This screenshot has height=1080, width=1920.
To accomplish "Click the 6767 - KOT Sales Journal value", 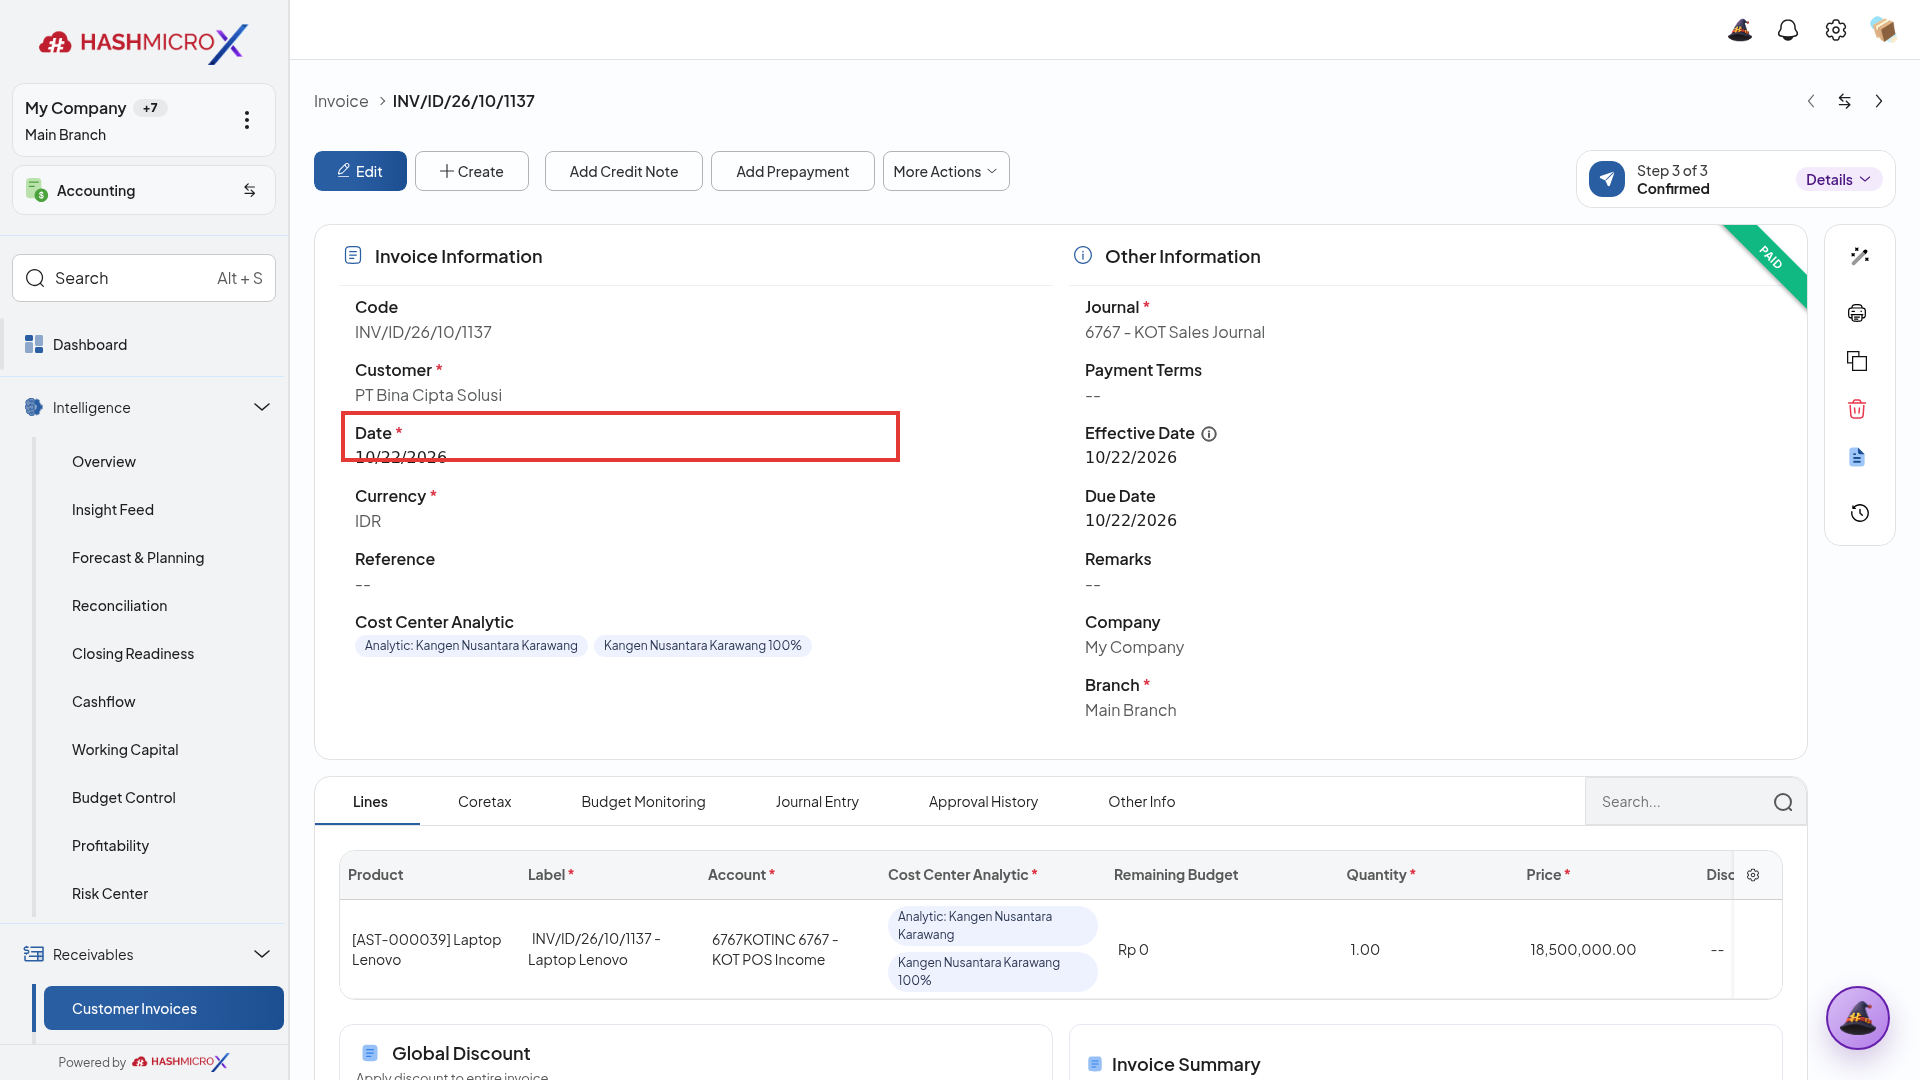I will (x=1175, y=332).
